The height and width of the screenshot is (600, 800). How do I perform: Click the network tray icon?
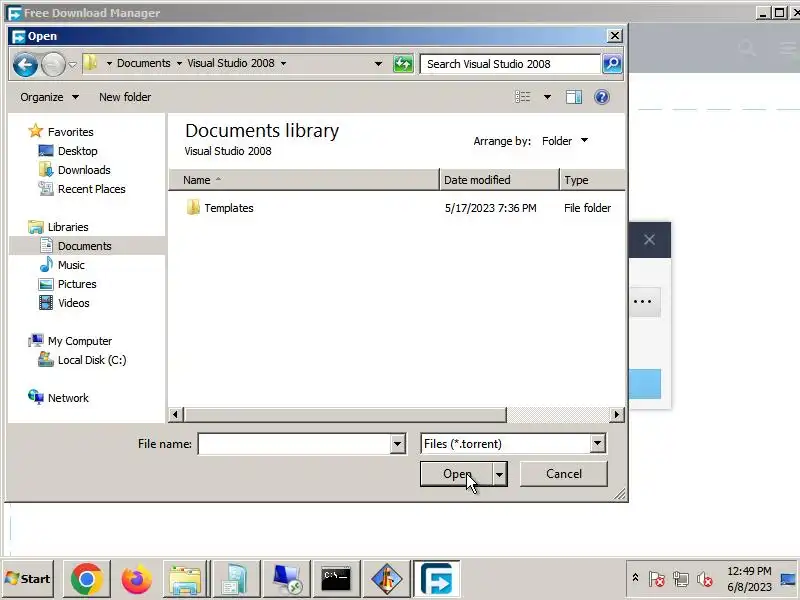680,579
